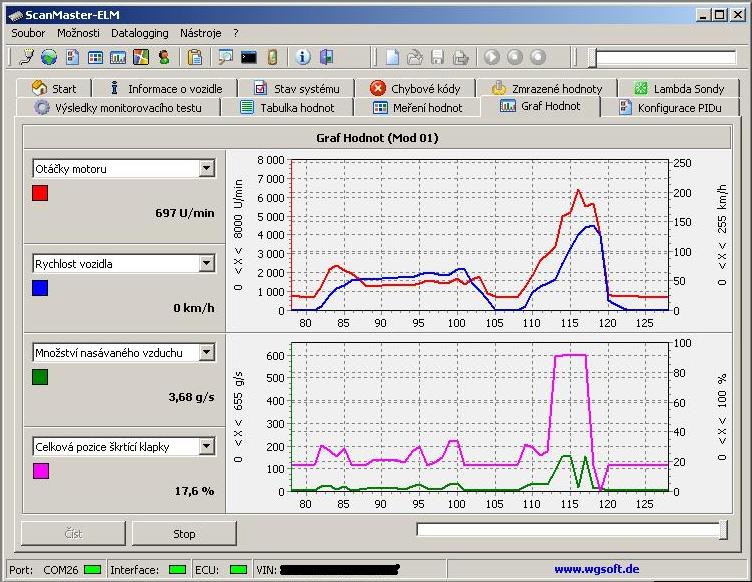Click the connect plug icon in toolbar
The width and height of the screenshot is (752, 582).
pyautogui.click(x=27, y=57)
